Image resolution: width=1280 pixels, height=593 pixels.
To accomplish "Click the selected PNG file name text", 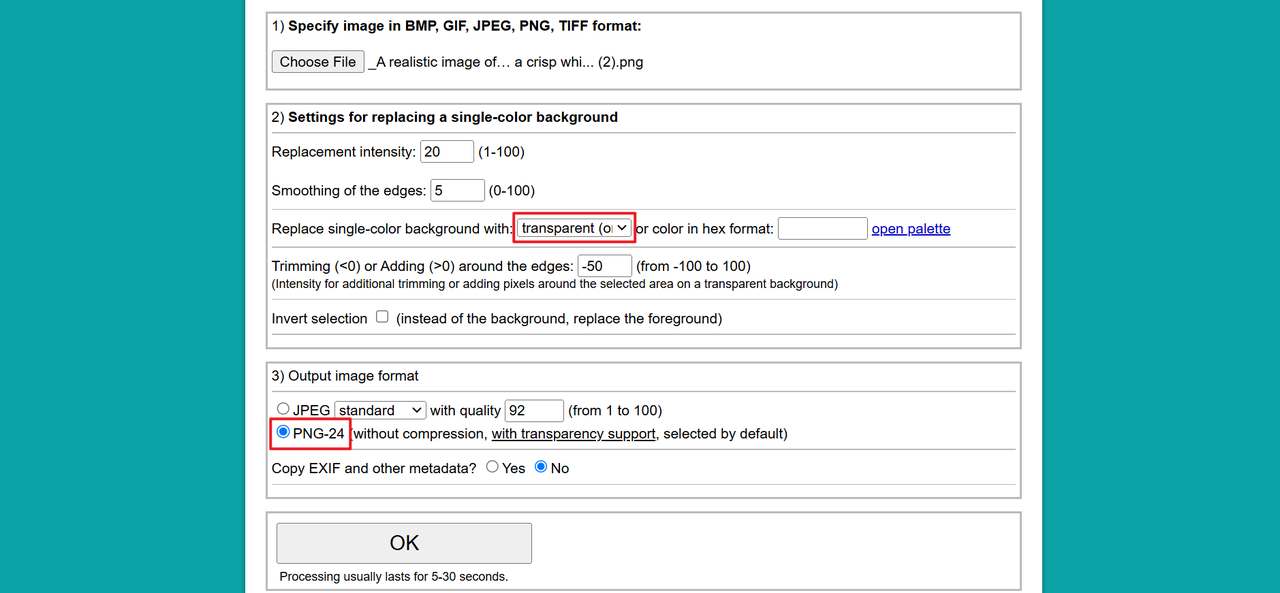I will (506, 62).
